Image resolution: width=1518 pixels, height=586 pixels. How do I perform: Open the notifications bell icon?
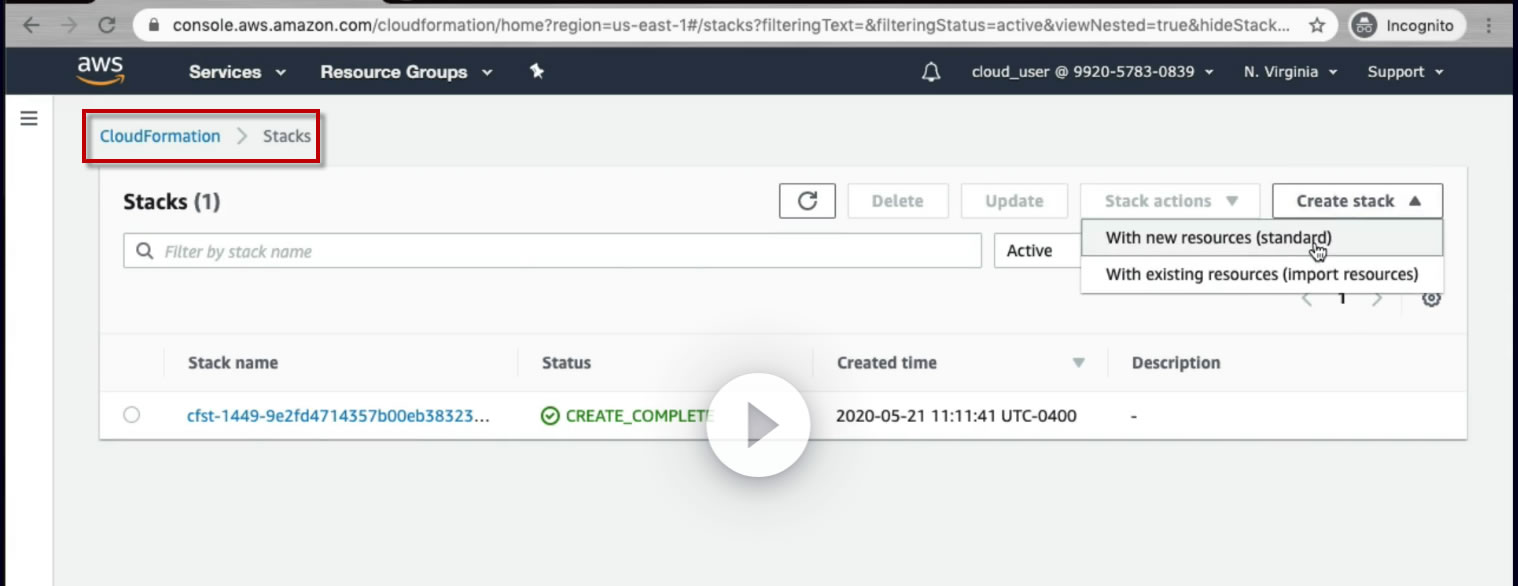click(931, 72)
